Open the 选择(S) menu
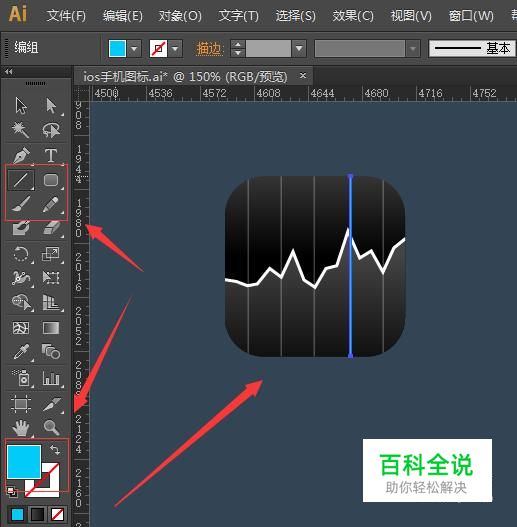The image size is (517, 527). pos(295,15)
